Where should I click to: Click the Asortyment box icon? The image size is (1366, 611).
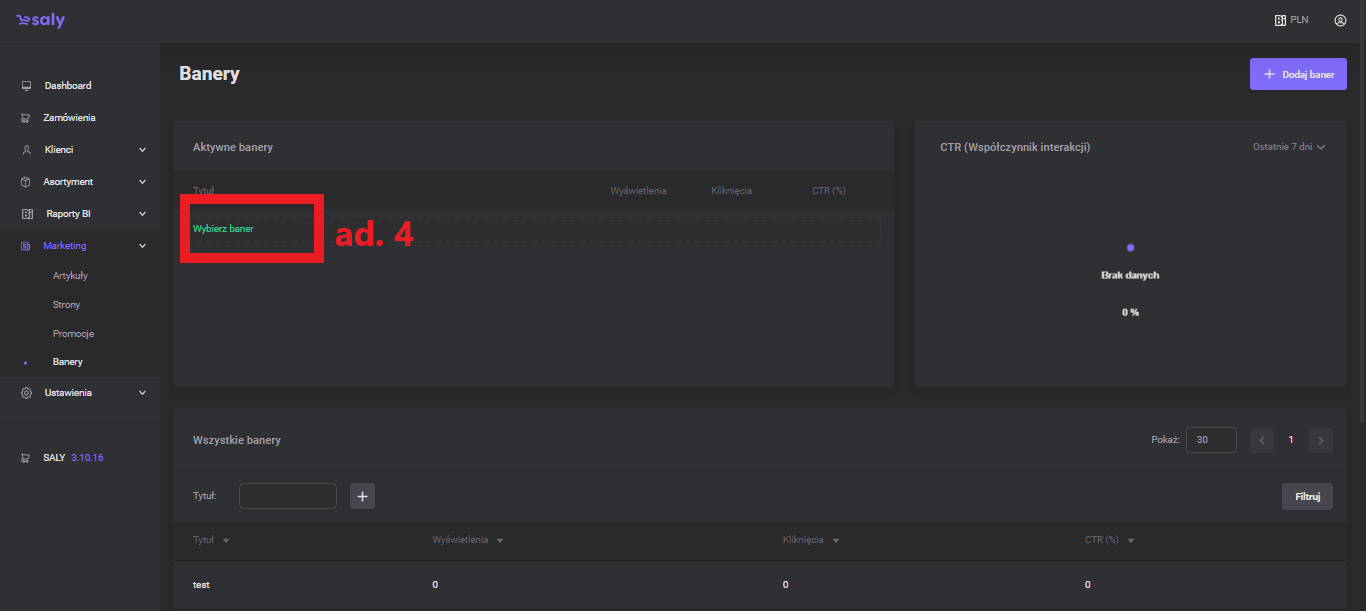click(x=26, y=182)
